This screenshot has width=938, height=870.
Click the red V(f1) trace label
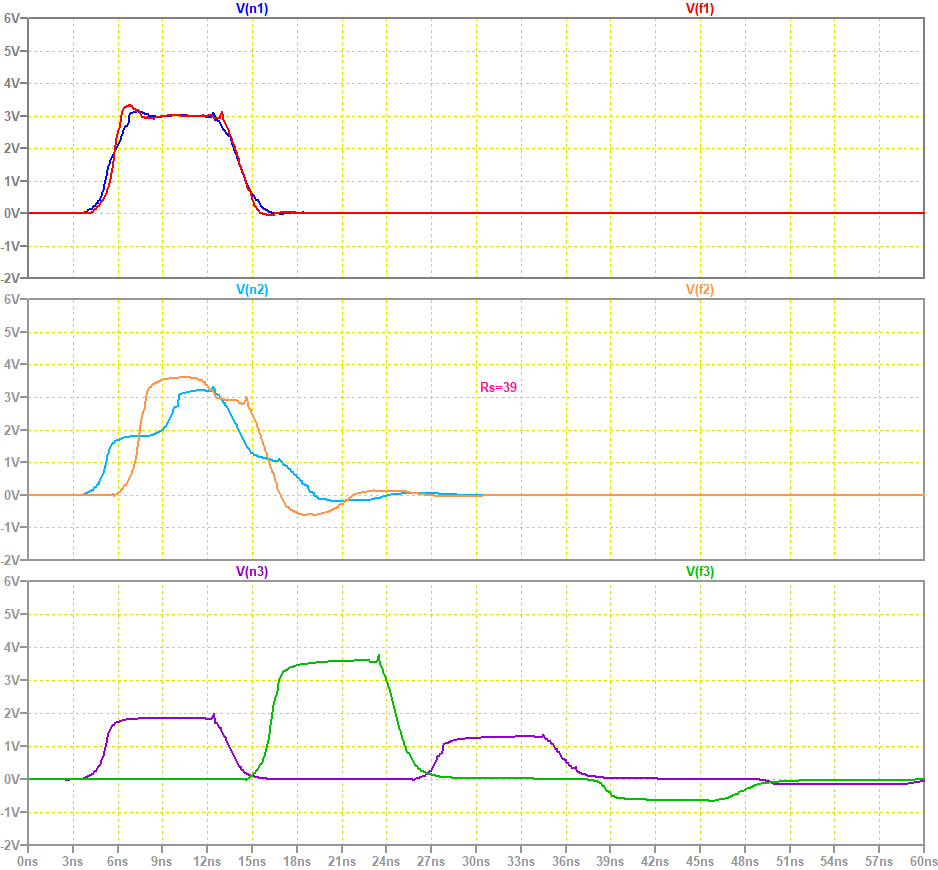tap(699, 8)
